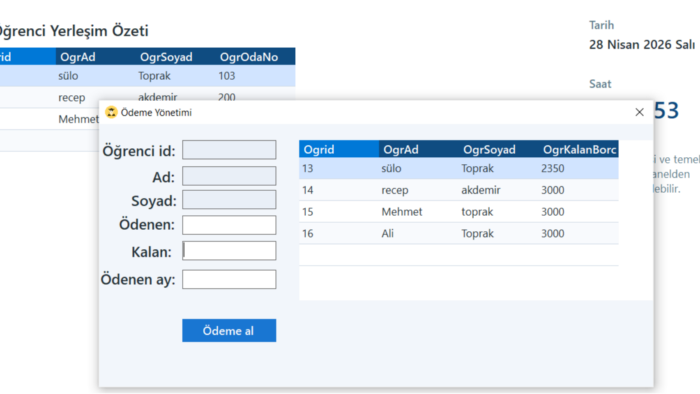The image size is (700, 394).
Task: Click recep in background Yerleşim Özeti table
Action: click(71, 97)
